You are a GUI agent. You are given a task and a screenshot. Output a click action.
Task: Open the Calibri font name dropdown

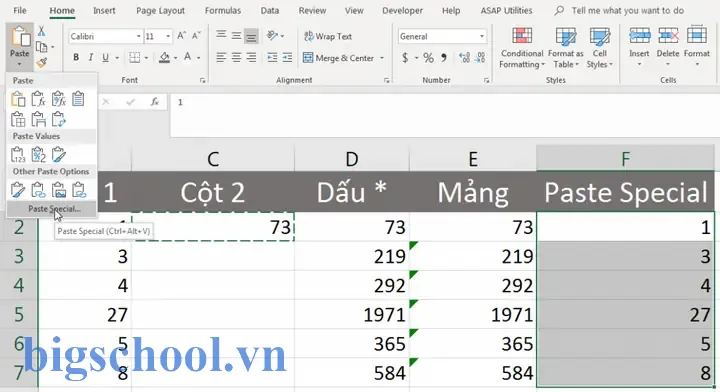(x=138, y=36)
